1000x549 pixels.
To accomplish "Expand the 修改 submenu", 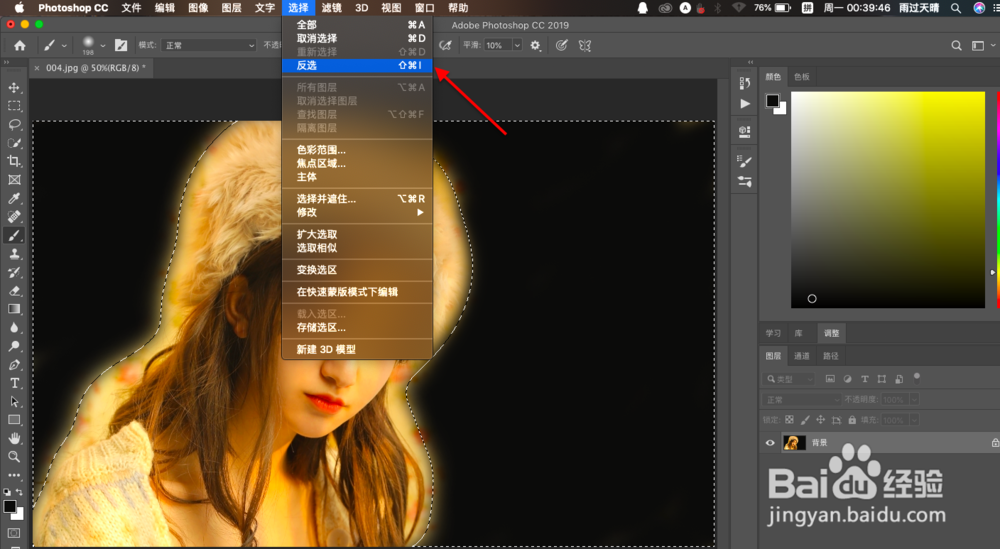I will click(357, 212).
